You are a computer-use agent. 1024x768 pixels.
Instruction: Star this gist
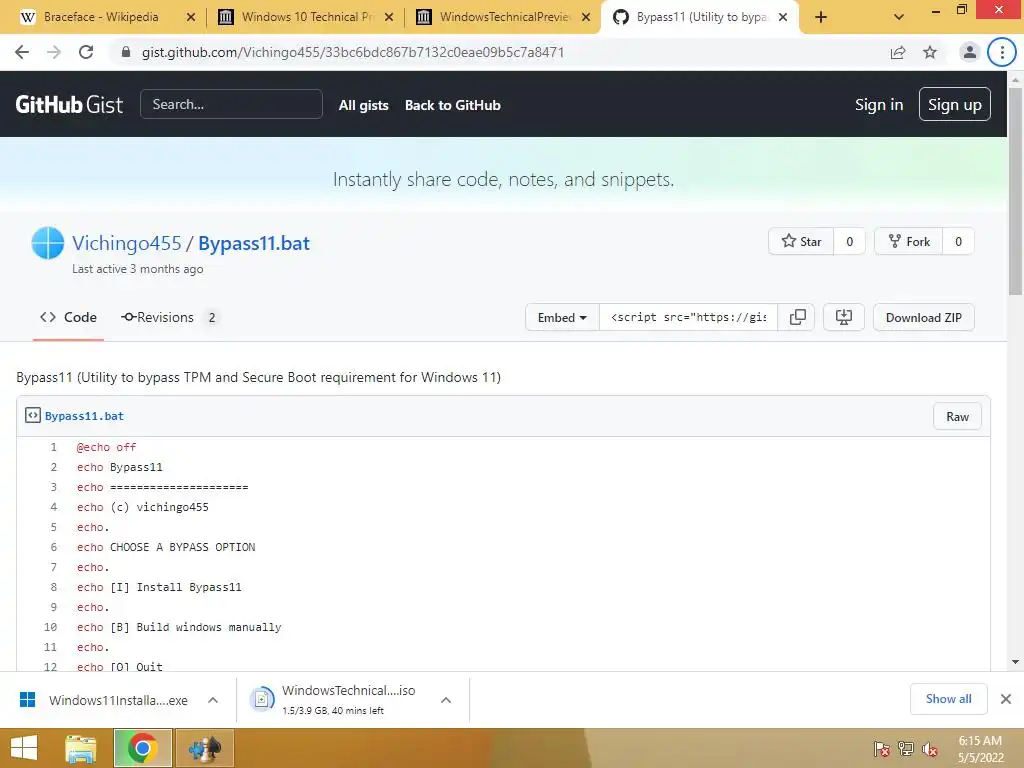point(801,242)
